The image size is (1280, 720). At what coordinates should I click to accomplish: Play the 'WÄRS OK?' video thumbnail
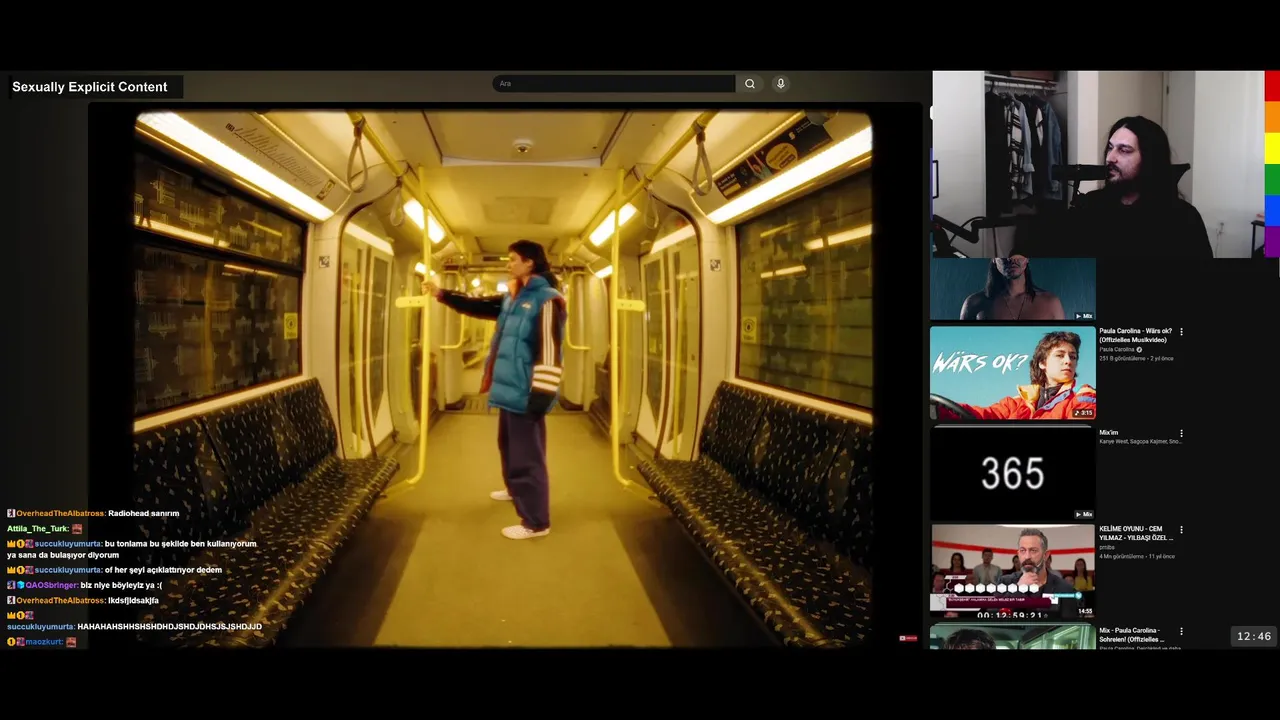(1013, 373)
